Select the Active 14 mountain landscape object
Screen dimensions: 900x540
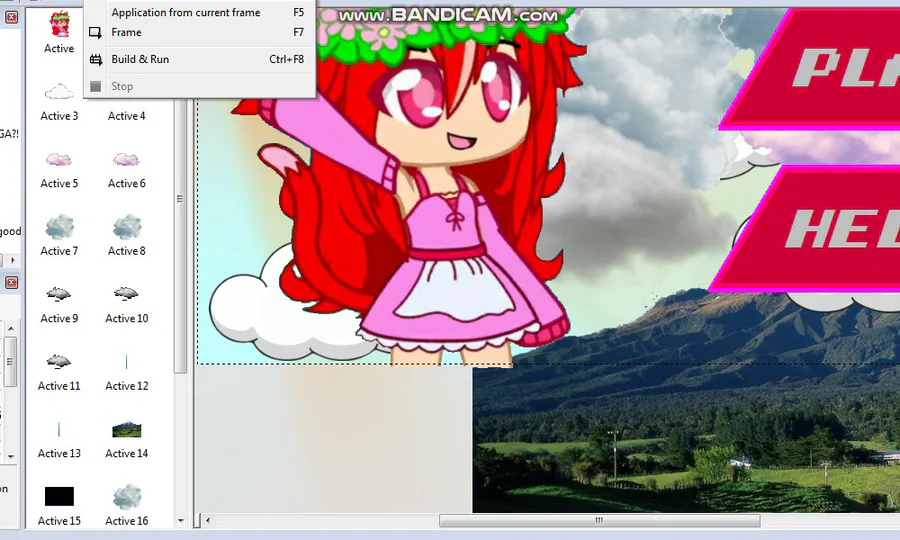point(126,429)
